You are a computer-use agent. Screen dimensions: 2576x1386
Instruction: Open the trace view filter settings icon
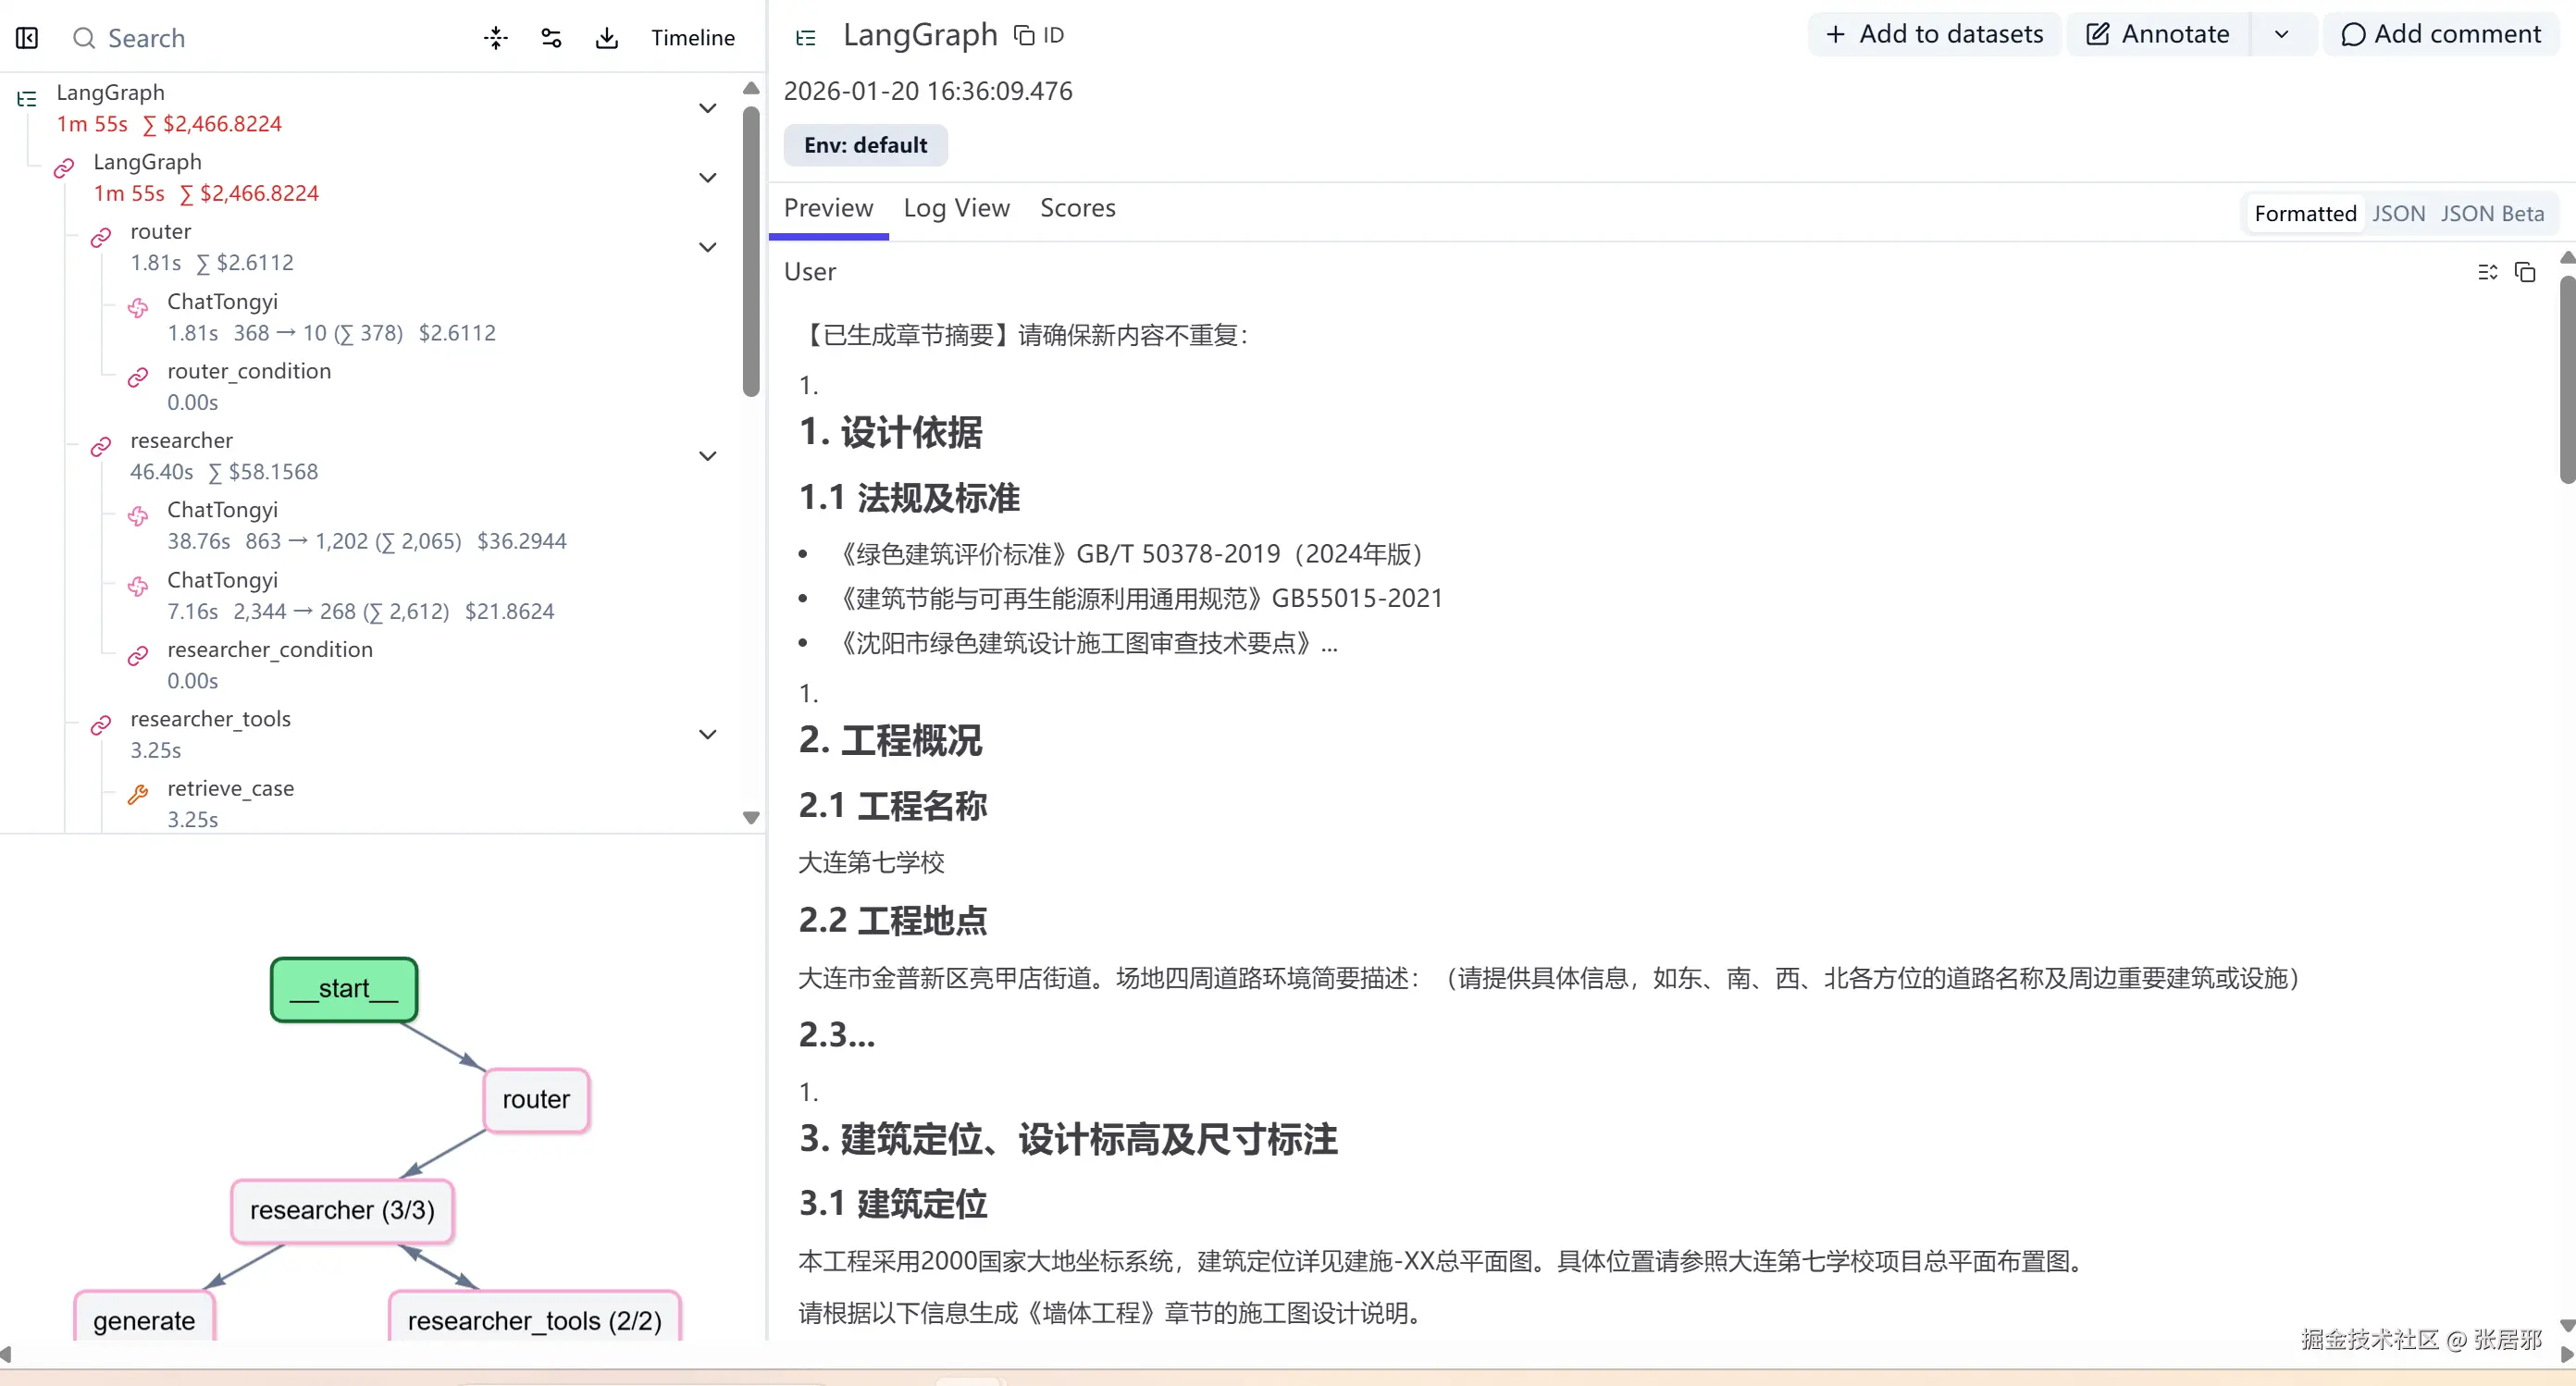point(551,38)
